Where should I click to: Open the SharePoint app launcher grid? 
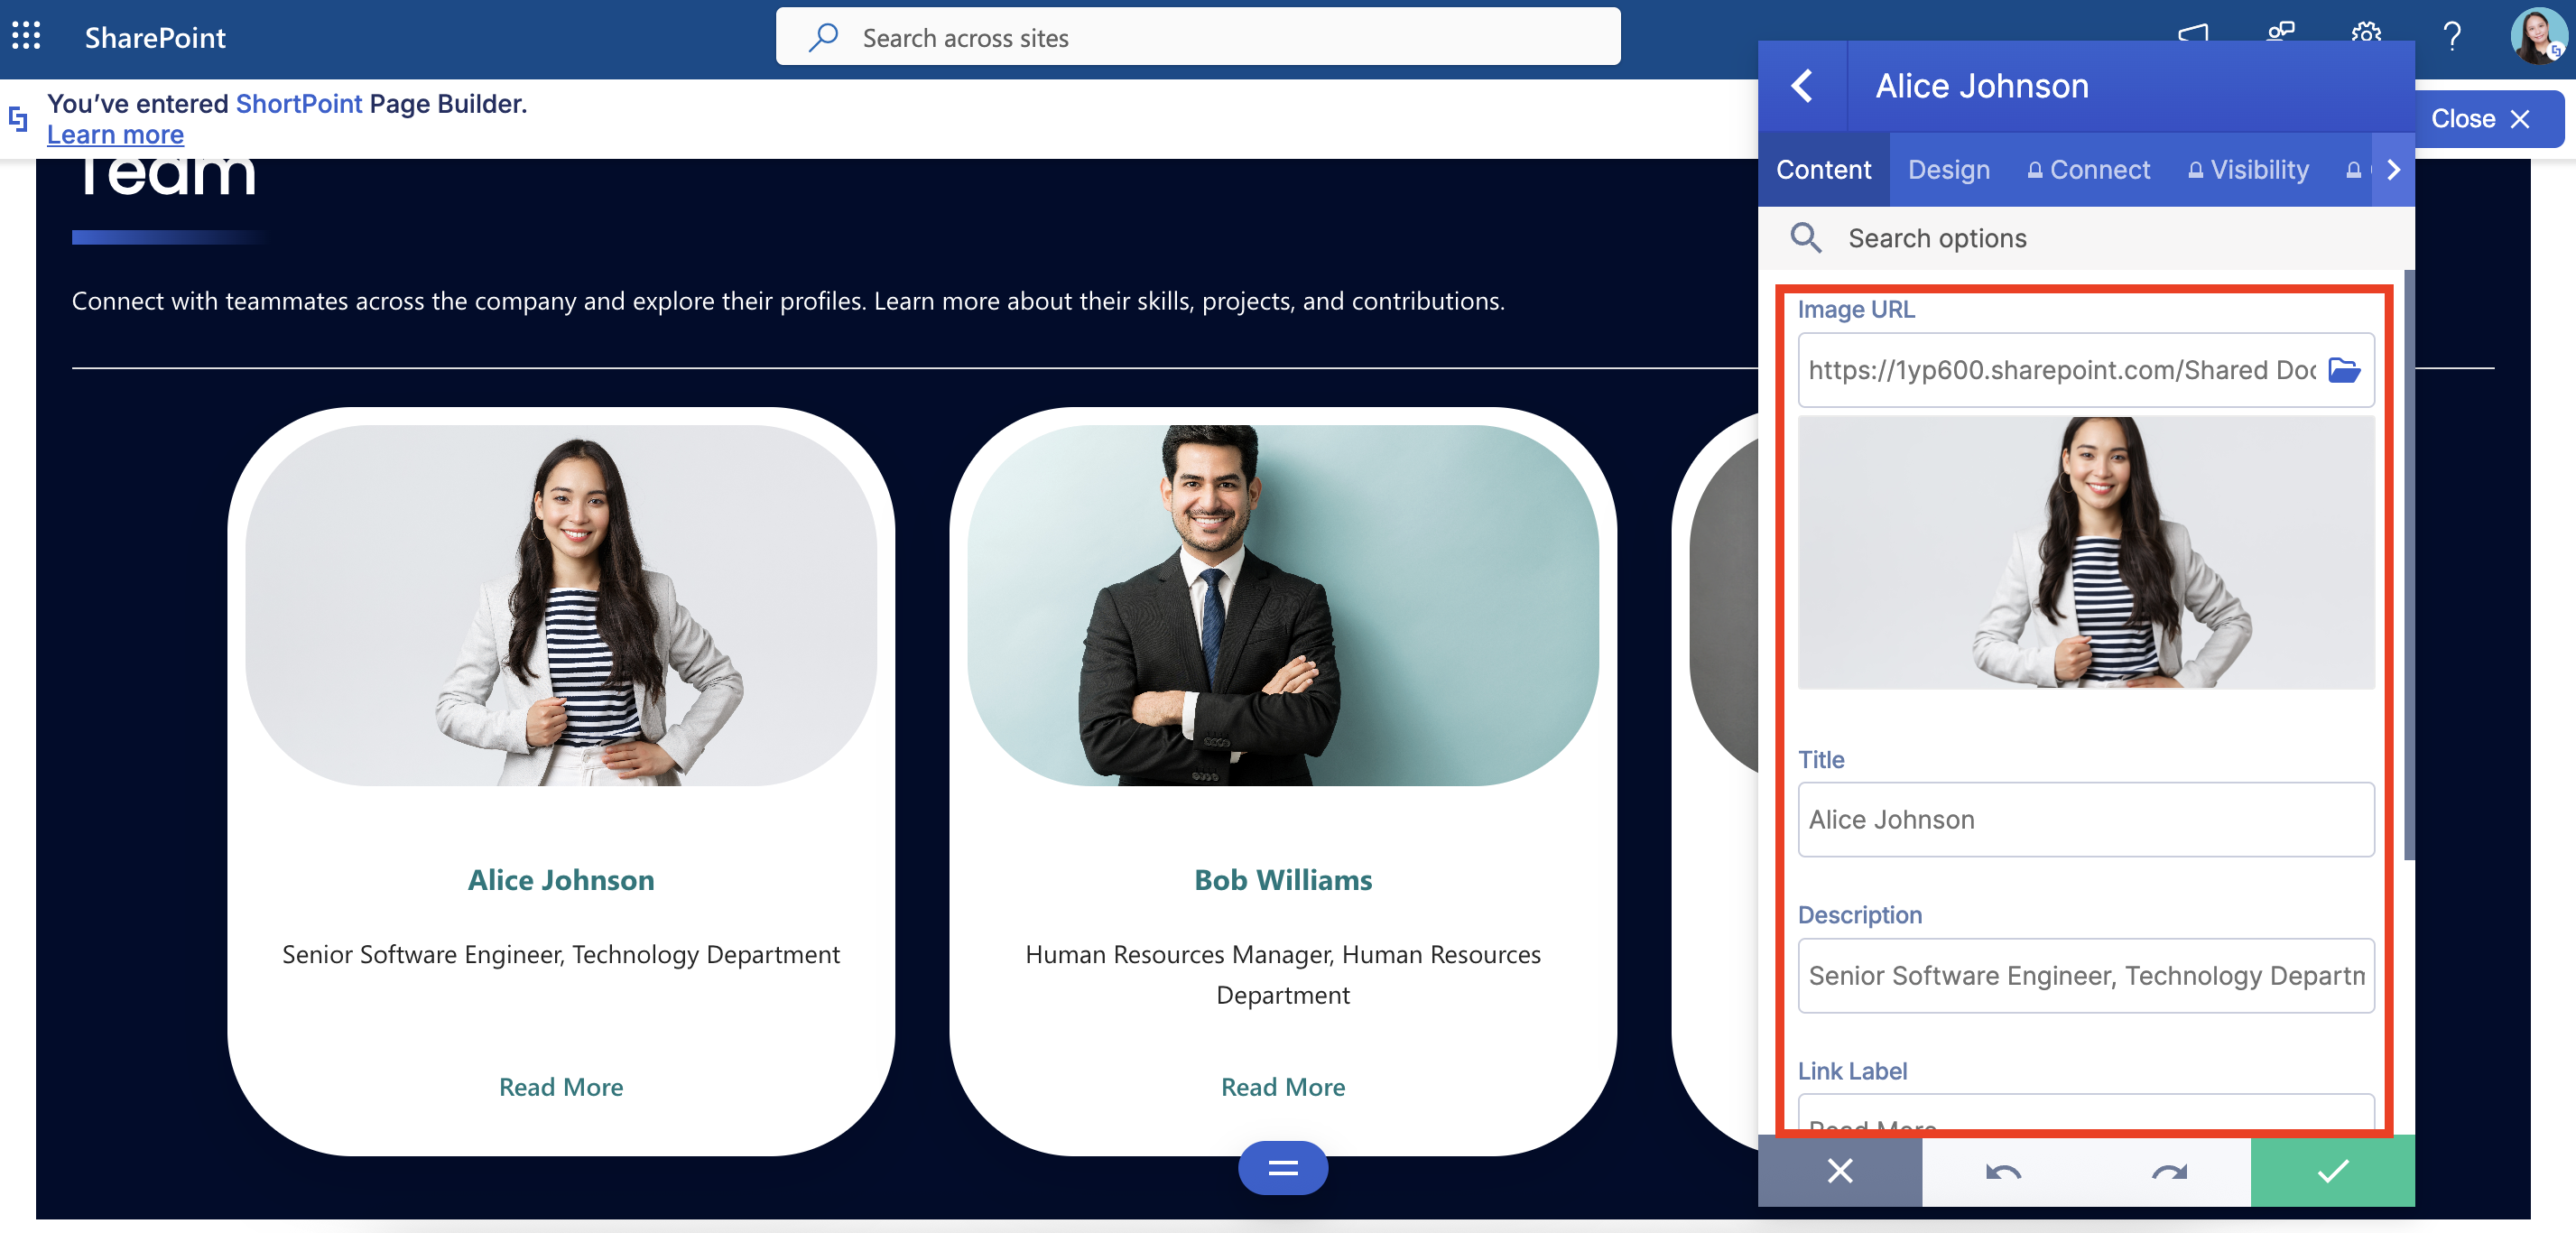[26, 37]
